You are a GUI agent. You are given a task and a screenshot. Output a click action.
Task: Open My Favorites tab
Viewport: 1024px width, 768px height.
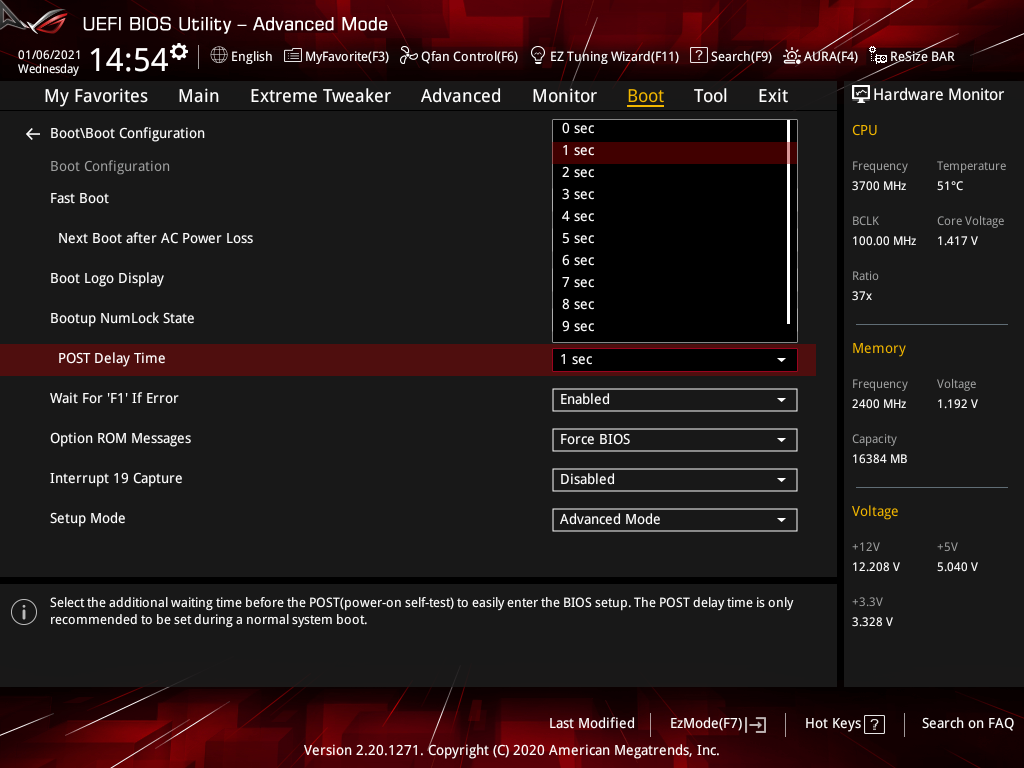(x=96, y=96)
